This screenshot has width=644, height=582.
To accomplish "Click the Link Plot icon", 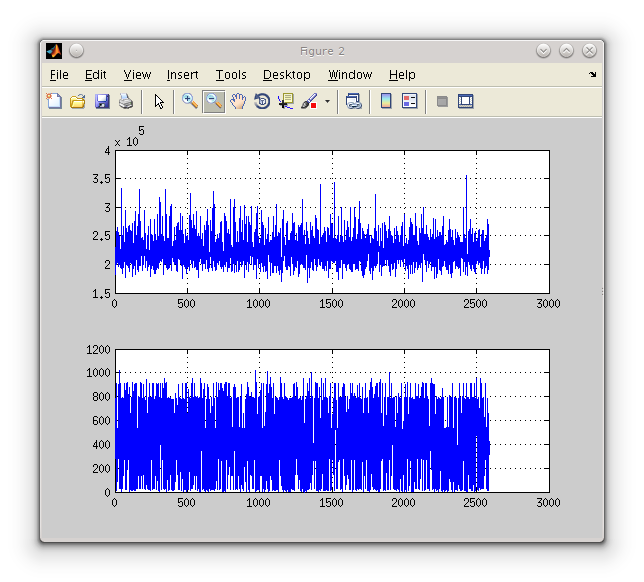I will 353,101.
